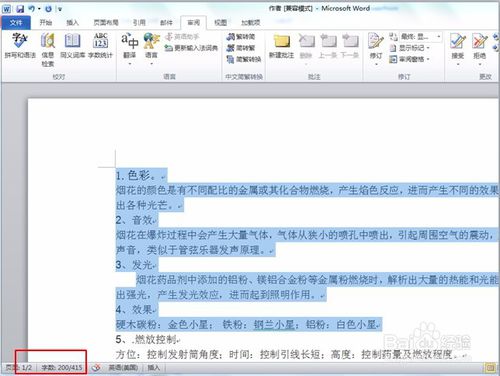Toggle insert mode (插入) in status bar
This screenshot has width=500, height=376.
tap(154, 368)
